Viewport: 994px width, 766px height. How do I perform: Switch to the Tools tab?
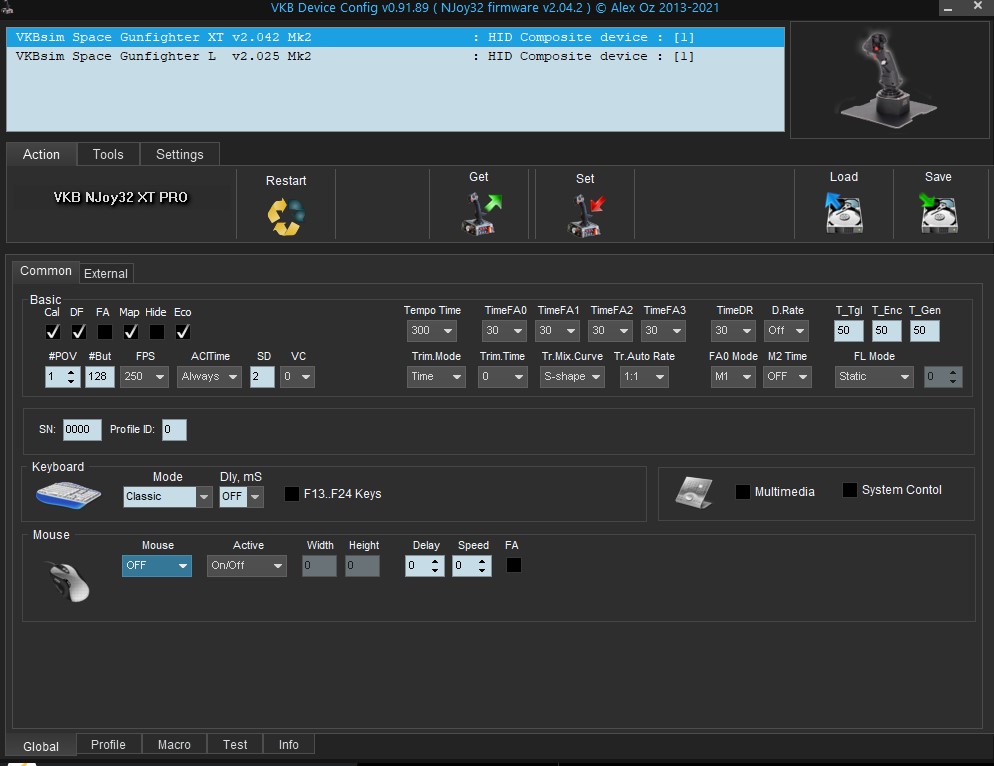[x=108, y=154]
